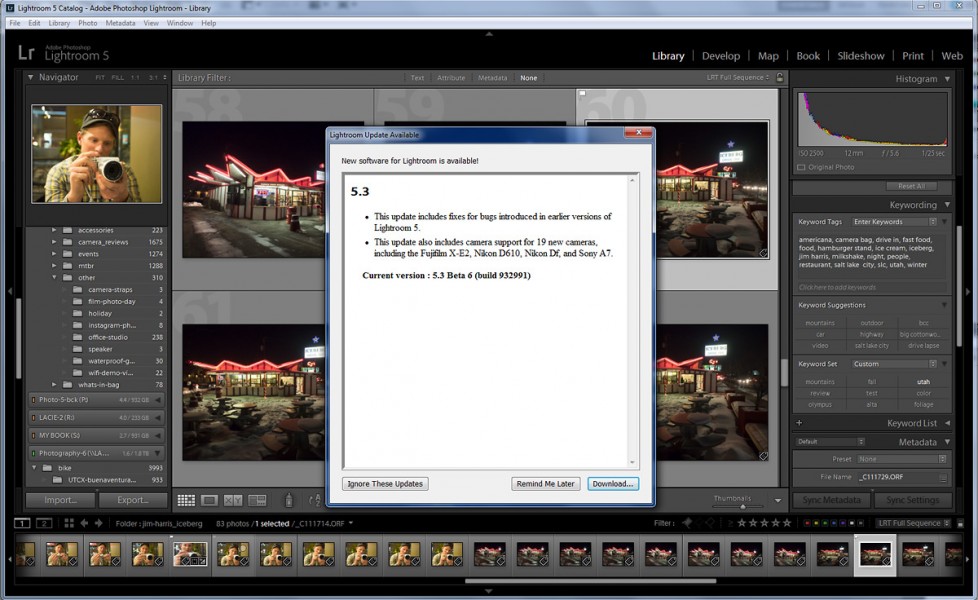Image resolution: width=978 pixels, height=600 pixels.
Task: Open the Develop module
Action: pos(720,56)
